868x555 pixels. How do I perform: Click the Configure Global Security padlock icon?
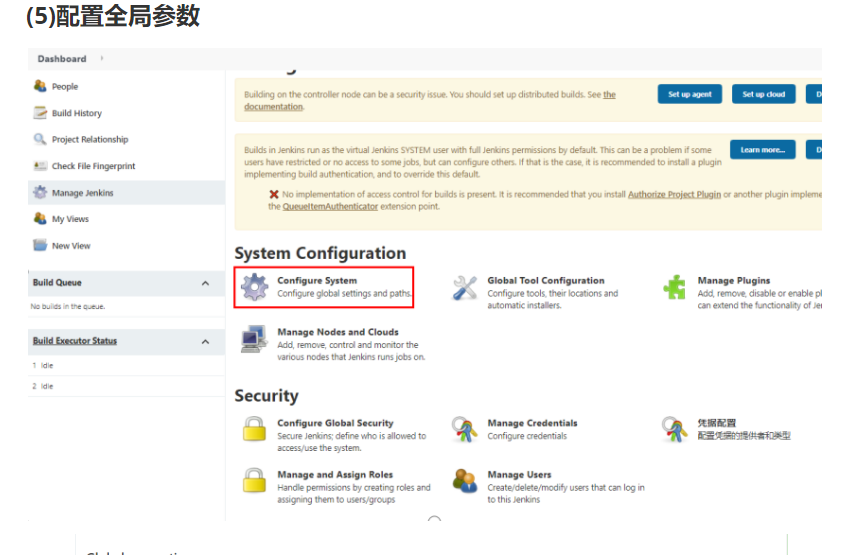[254, 429]
